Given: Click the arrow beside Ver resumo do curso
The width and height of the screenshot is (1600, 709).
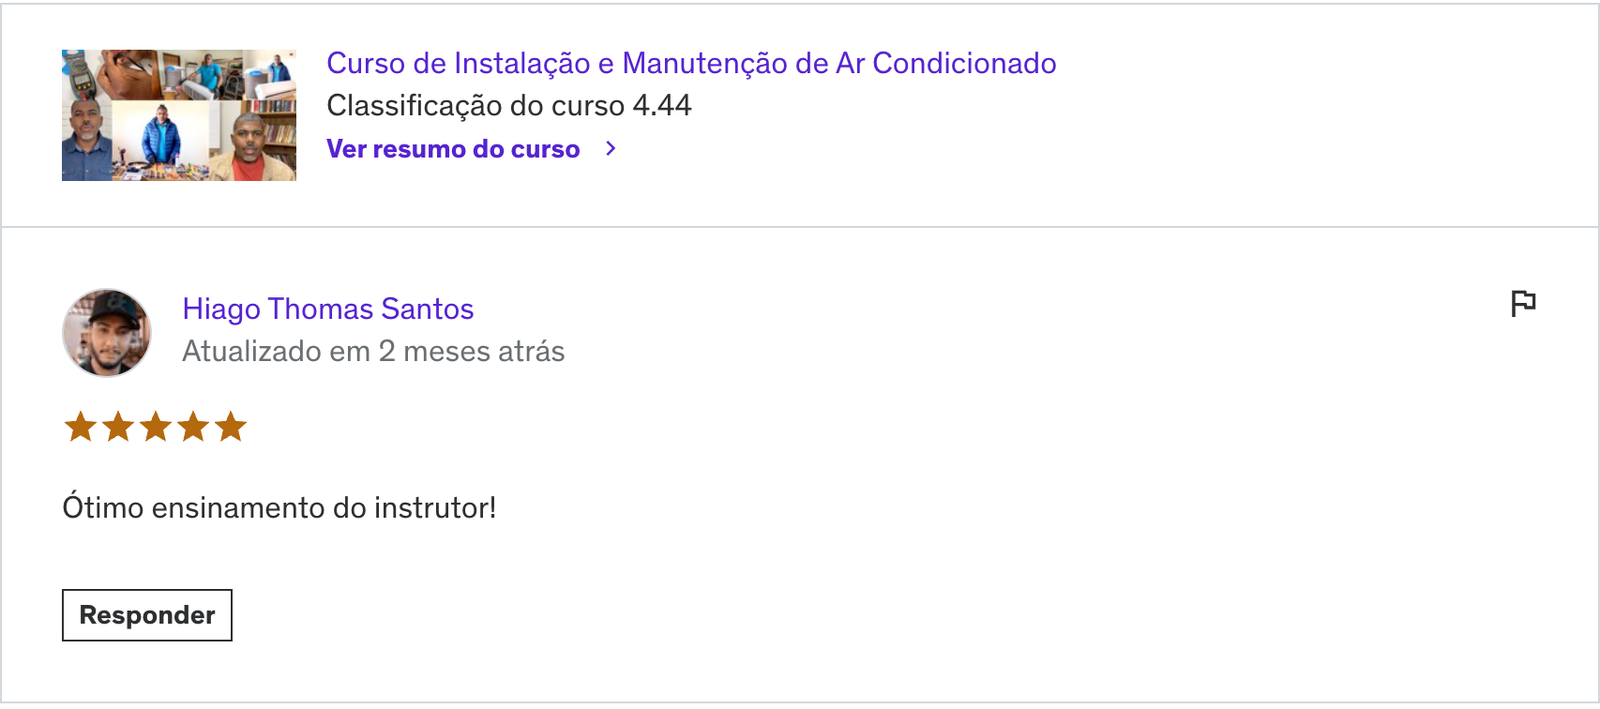Looking at the screenshot, I should (x=611, y=149).
